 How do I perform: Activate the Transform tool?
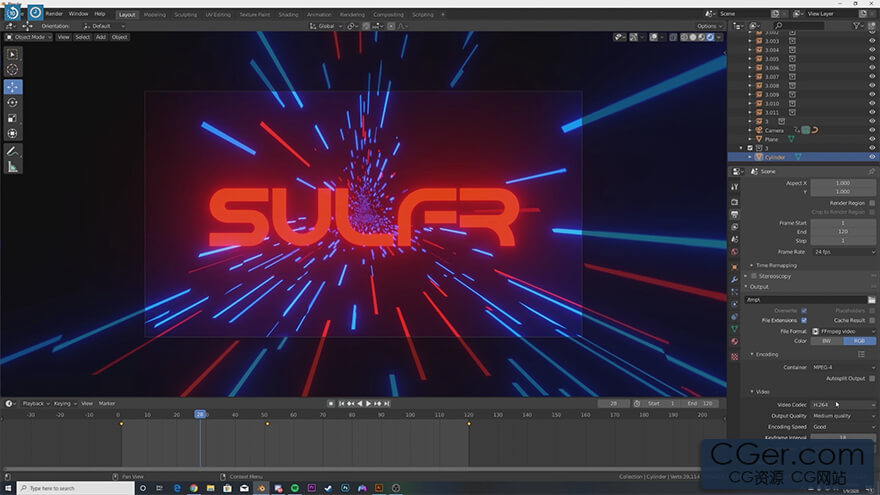(x=12, y=134)
